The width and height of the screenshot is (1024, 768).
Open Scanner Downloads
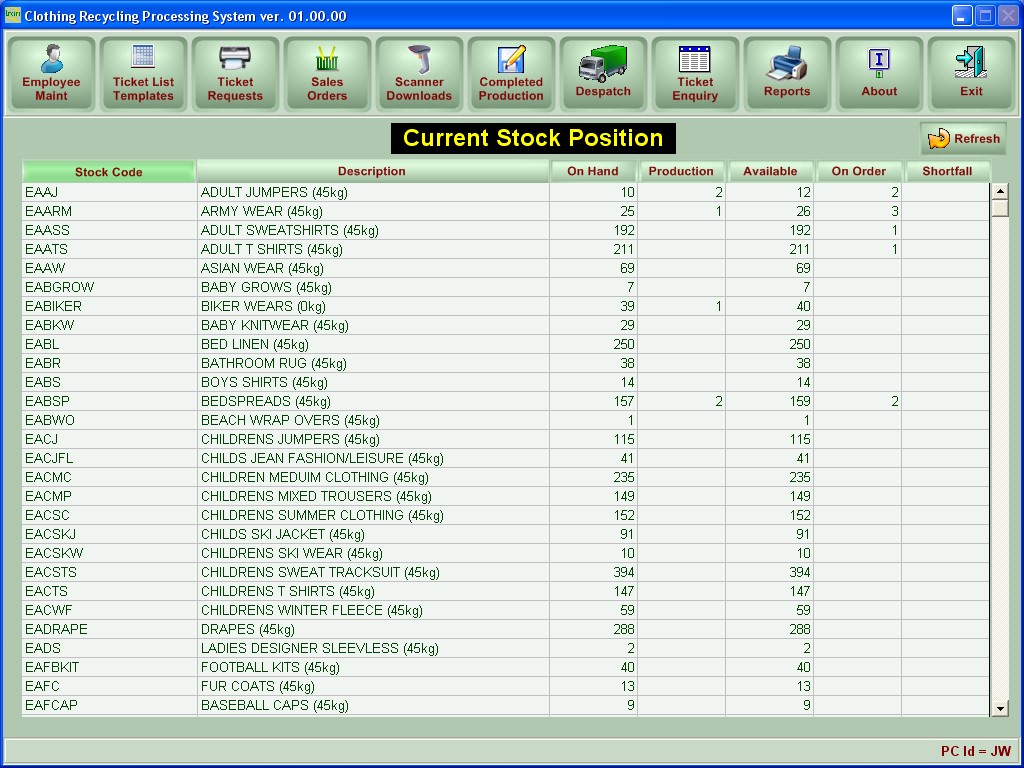point(419,73)
